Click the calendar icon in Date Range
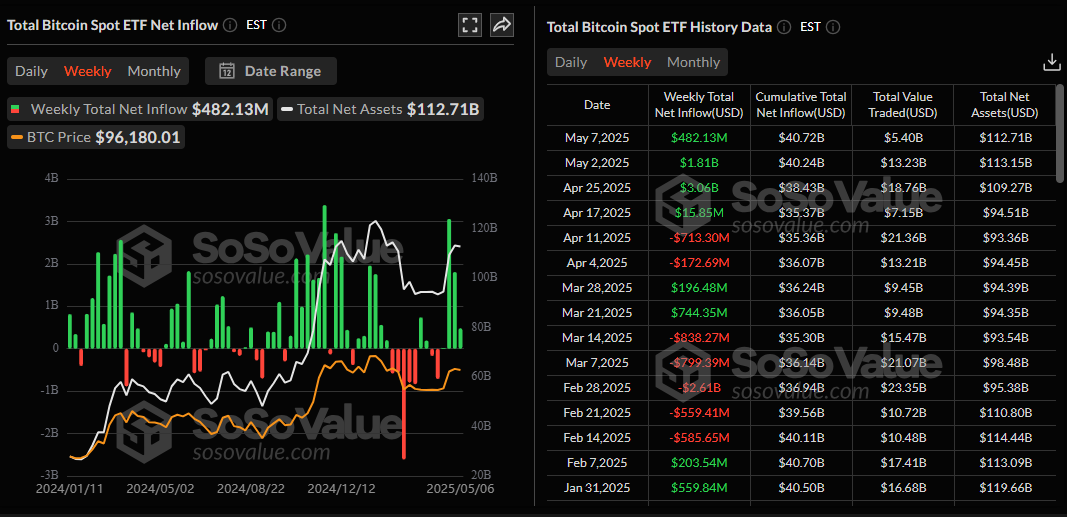The width and height of the screenshot is (1067, 517). pyautogui.click(x=227, y=71)
